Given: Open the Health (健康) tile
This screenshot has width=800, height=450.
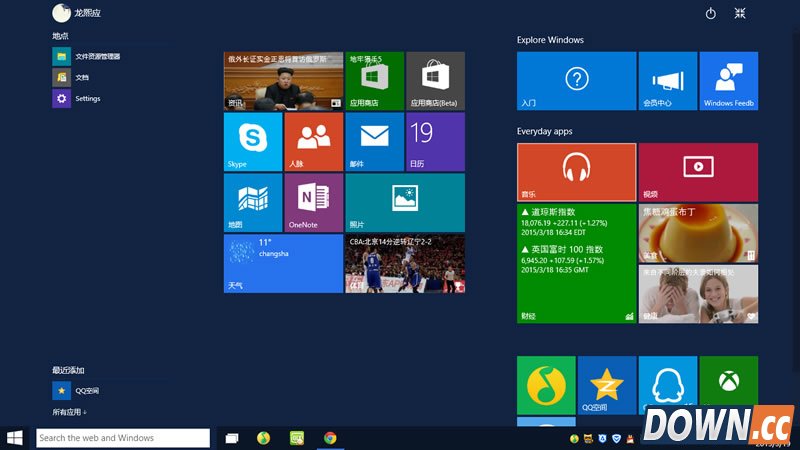Looking at the screenshot, I should [x=698, y=294].
